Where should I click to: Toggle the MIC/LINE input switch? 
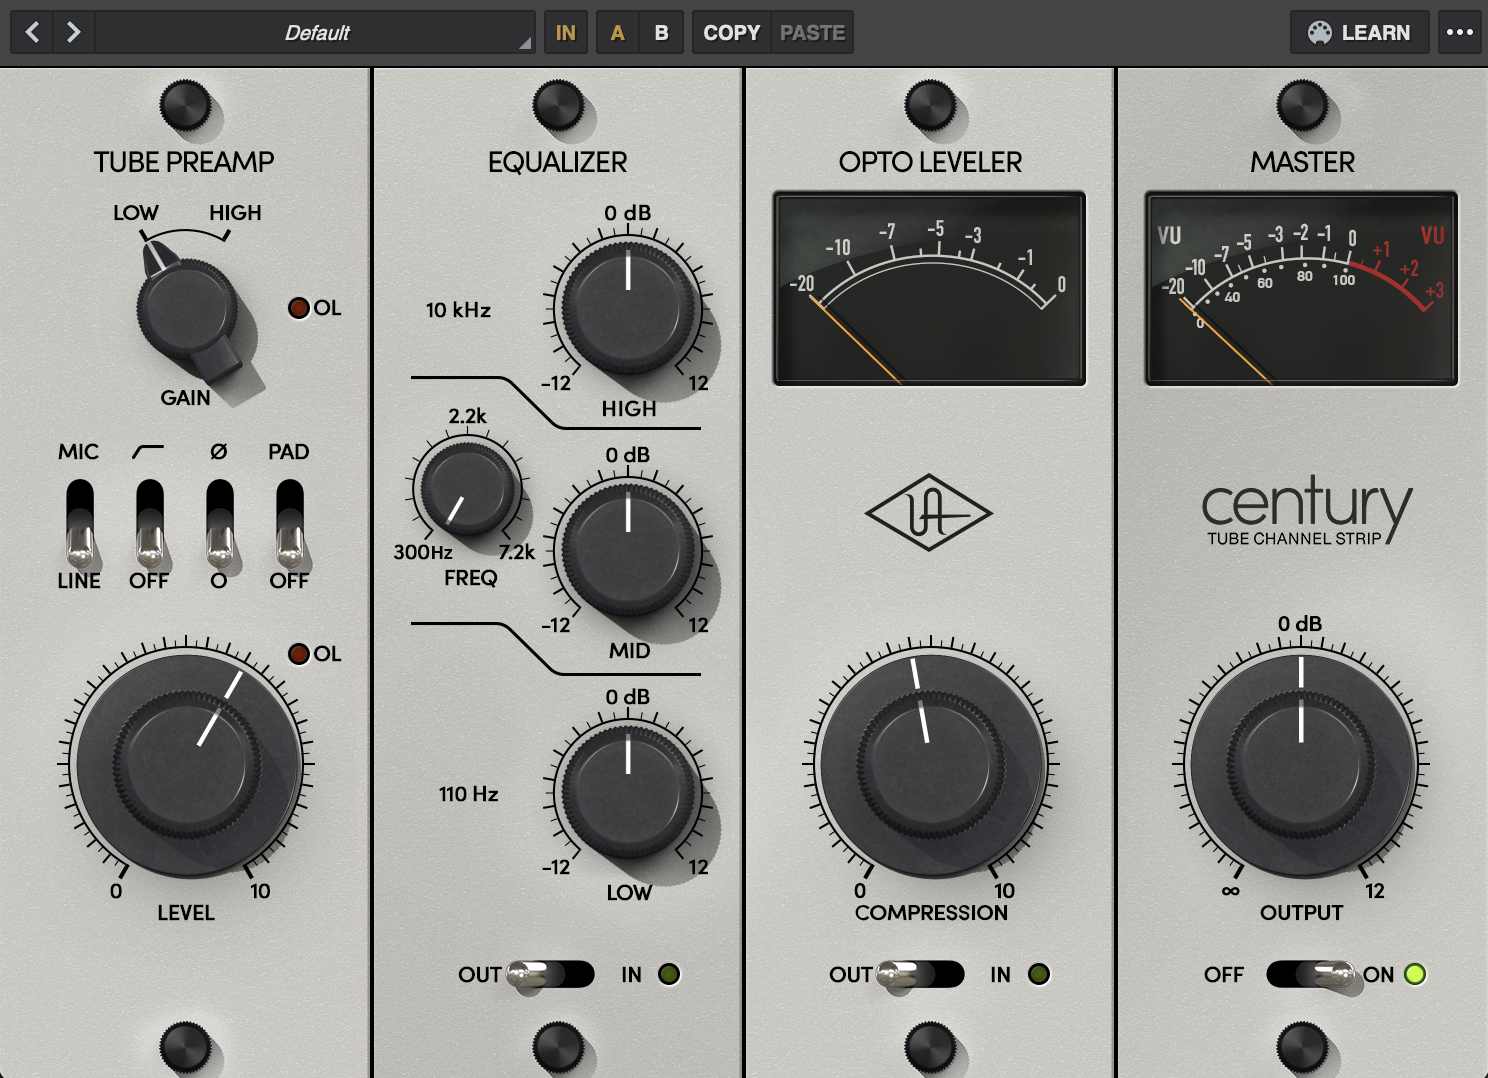coord(79,525)
